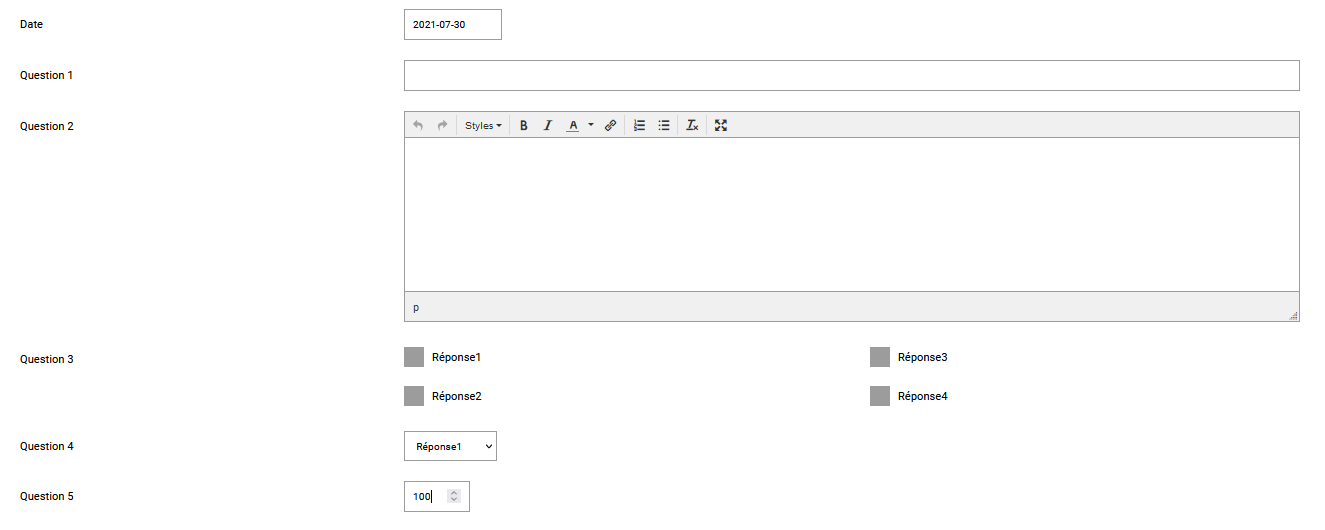The image size is (1325, 530).
Task: Open the Question 4 dropdown
Action: (450, 446)
